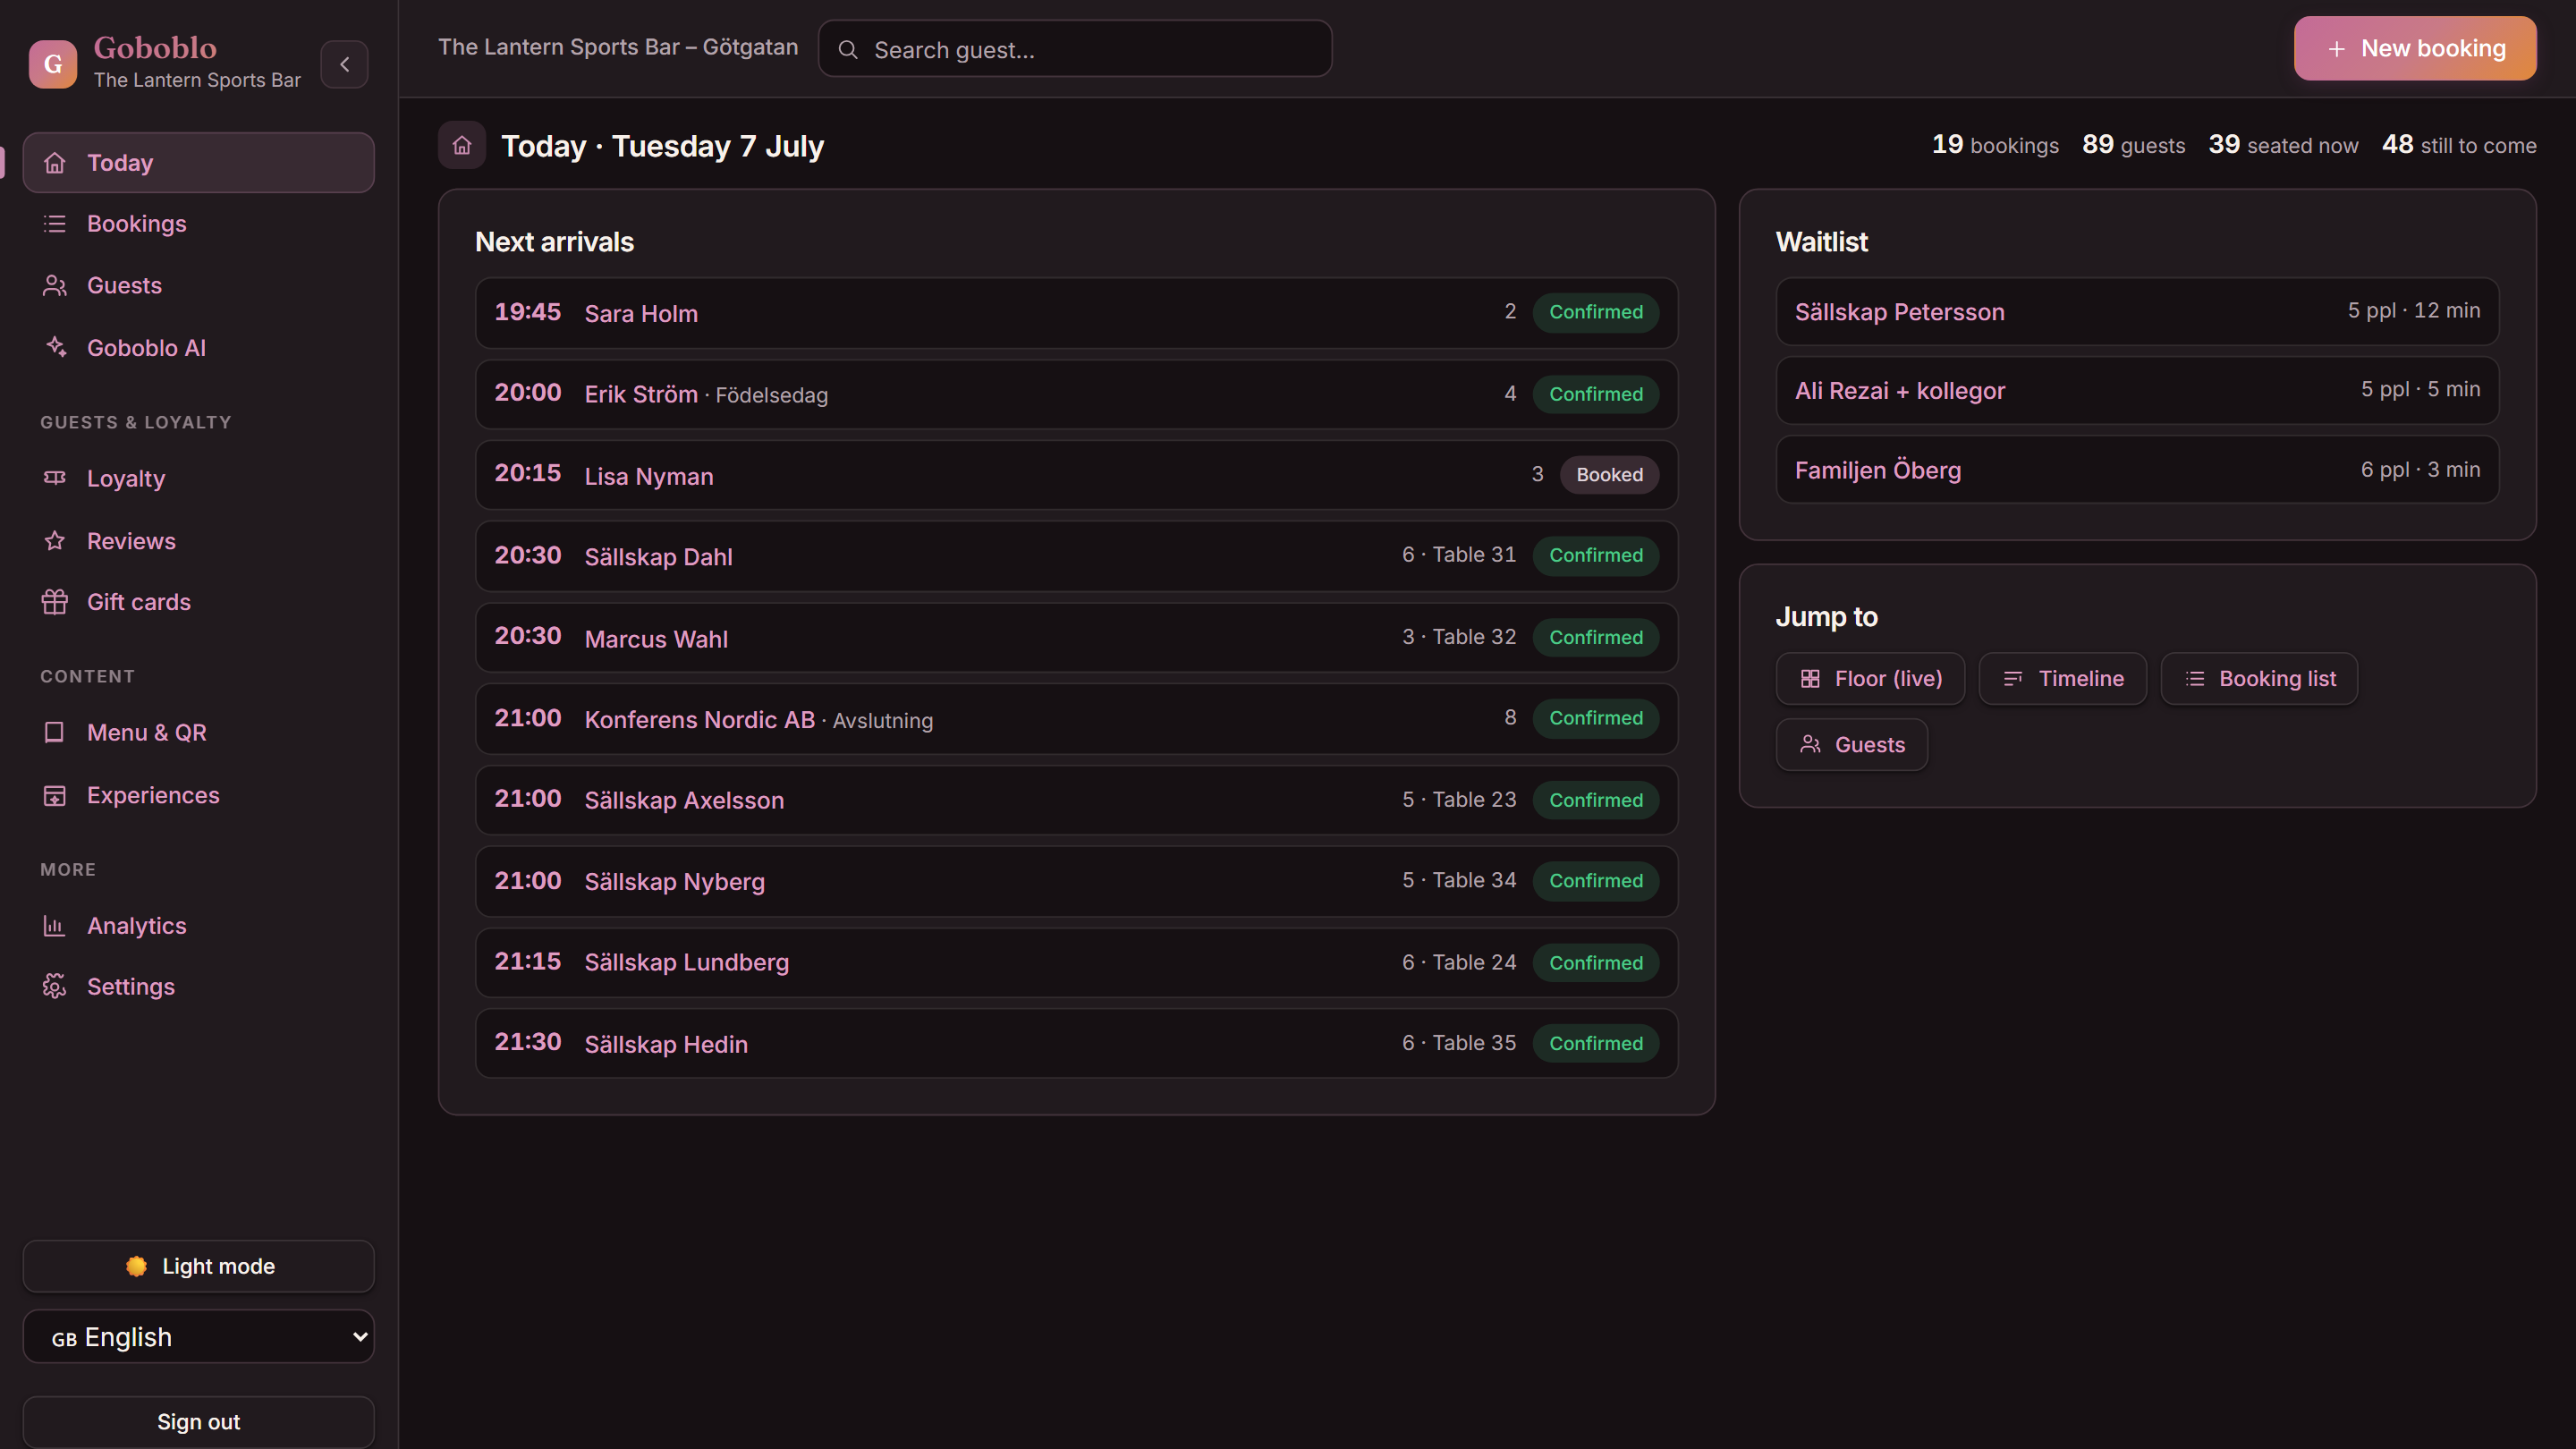
Task: Select Sällskap Axelsson row
Action: pos(1077,800)
